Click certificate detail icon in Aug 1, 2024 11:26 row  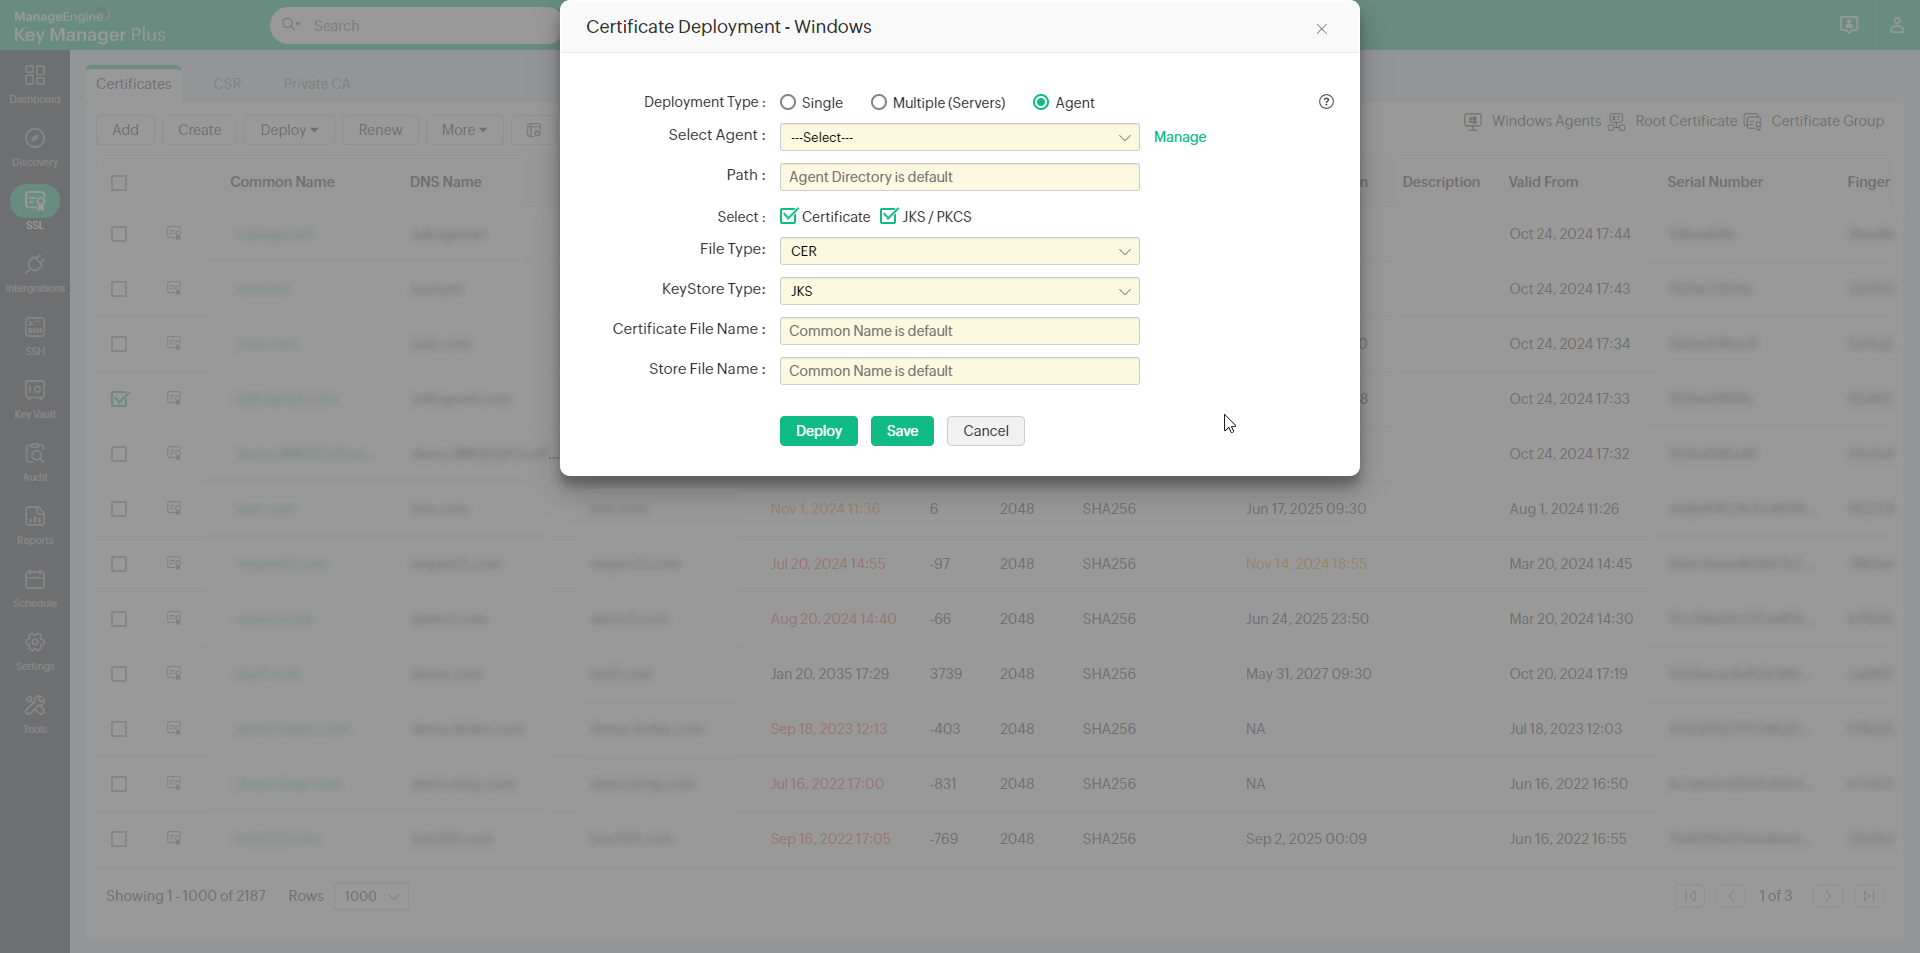174,508
